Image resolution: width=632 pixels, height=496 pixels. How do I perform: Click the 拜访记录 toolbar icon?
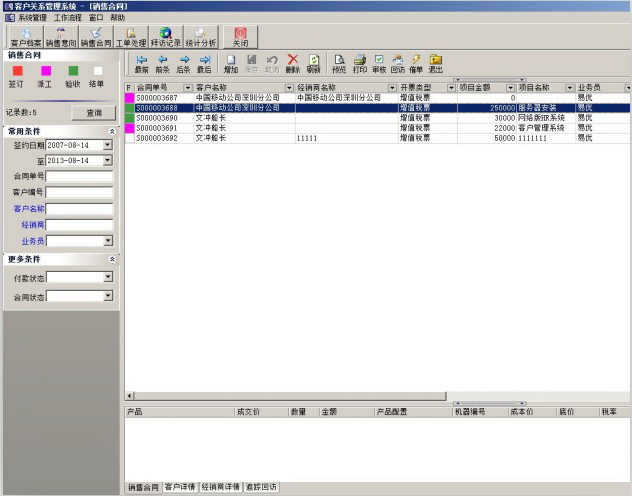point(166,37)
